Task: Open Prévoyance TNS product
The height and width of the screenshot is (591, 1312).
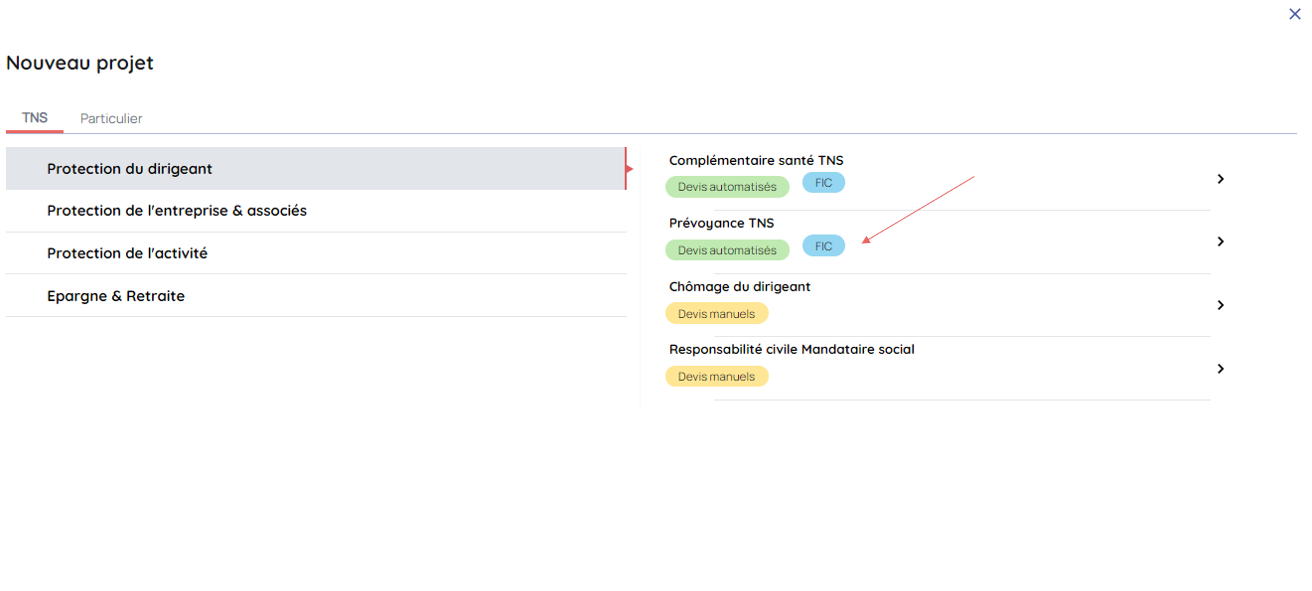Action: (x=721, y=224)
